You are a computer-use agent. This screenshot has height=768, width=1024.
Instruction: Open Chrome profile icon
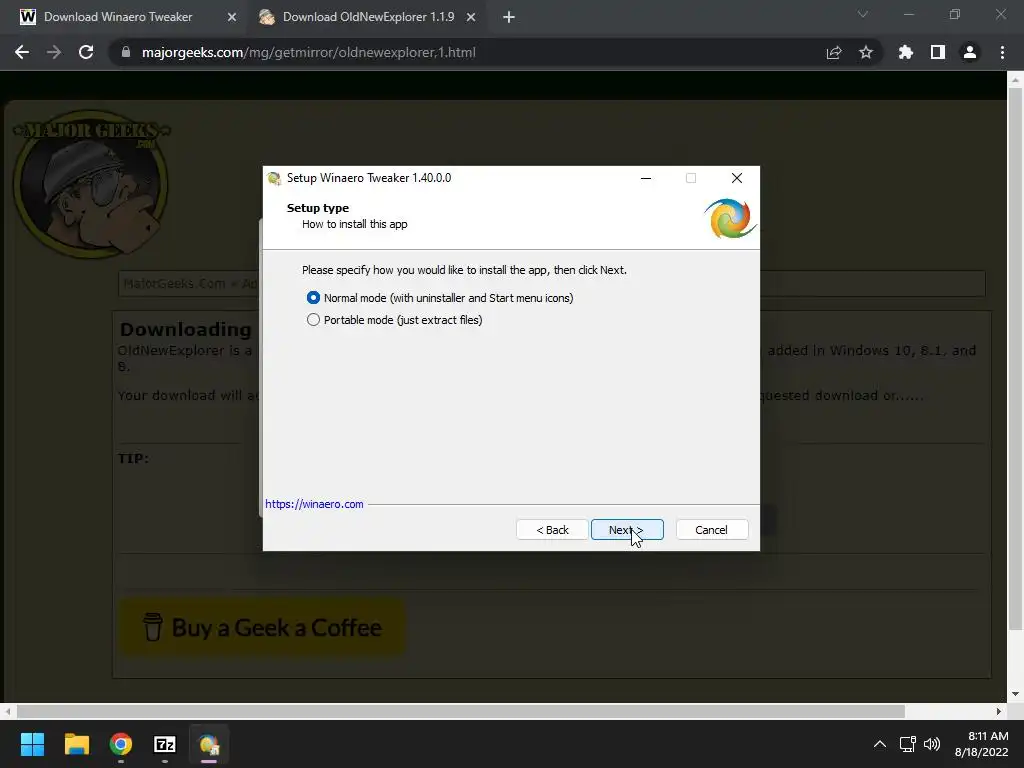(x=970, y=52)
